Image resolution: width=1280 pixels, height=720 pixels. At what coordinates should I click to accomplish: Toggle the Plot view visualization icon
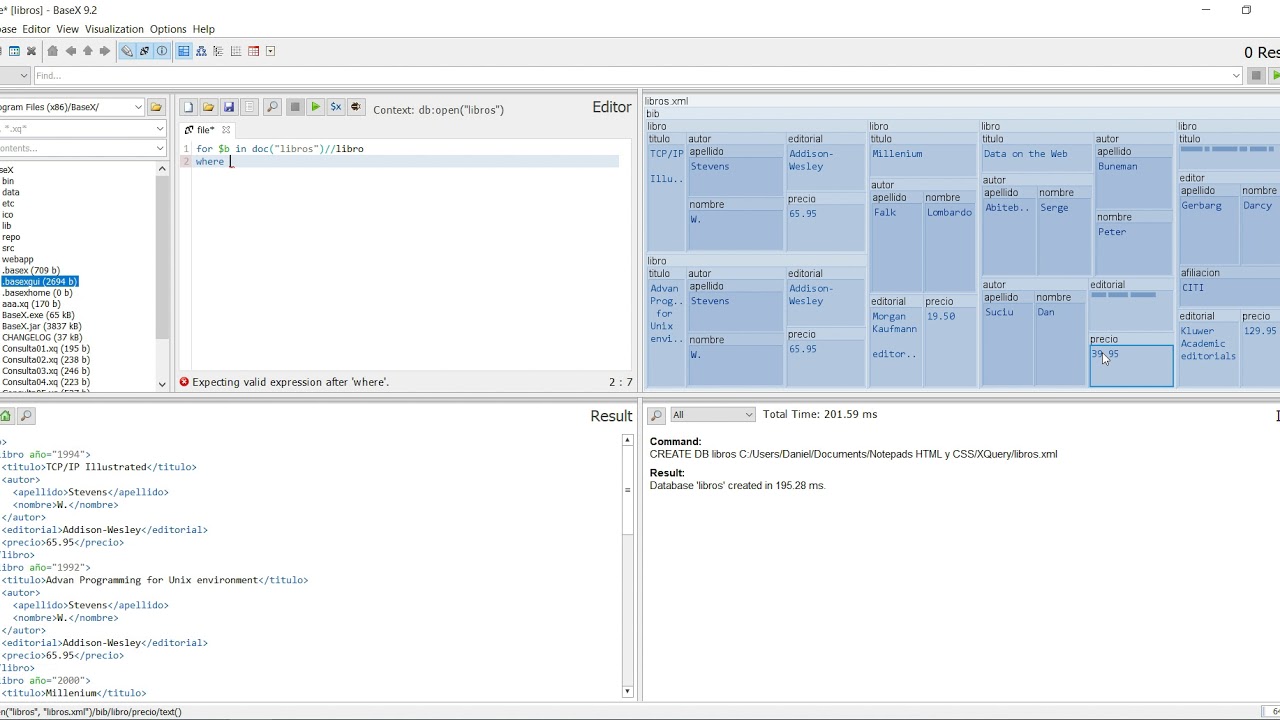coord(236,51)
